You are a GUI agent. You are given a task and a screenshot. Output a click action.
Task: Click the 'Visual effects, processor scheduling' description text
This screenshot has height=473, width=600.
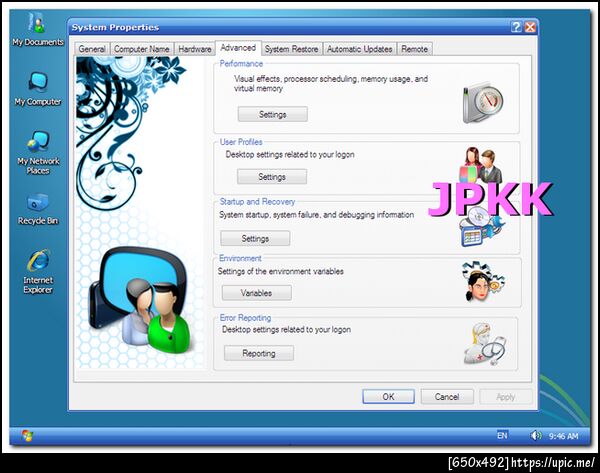click(x=331, y=83)
